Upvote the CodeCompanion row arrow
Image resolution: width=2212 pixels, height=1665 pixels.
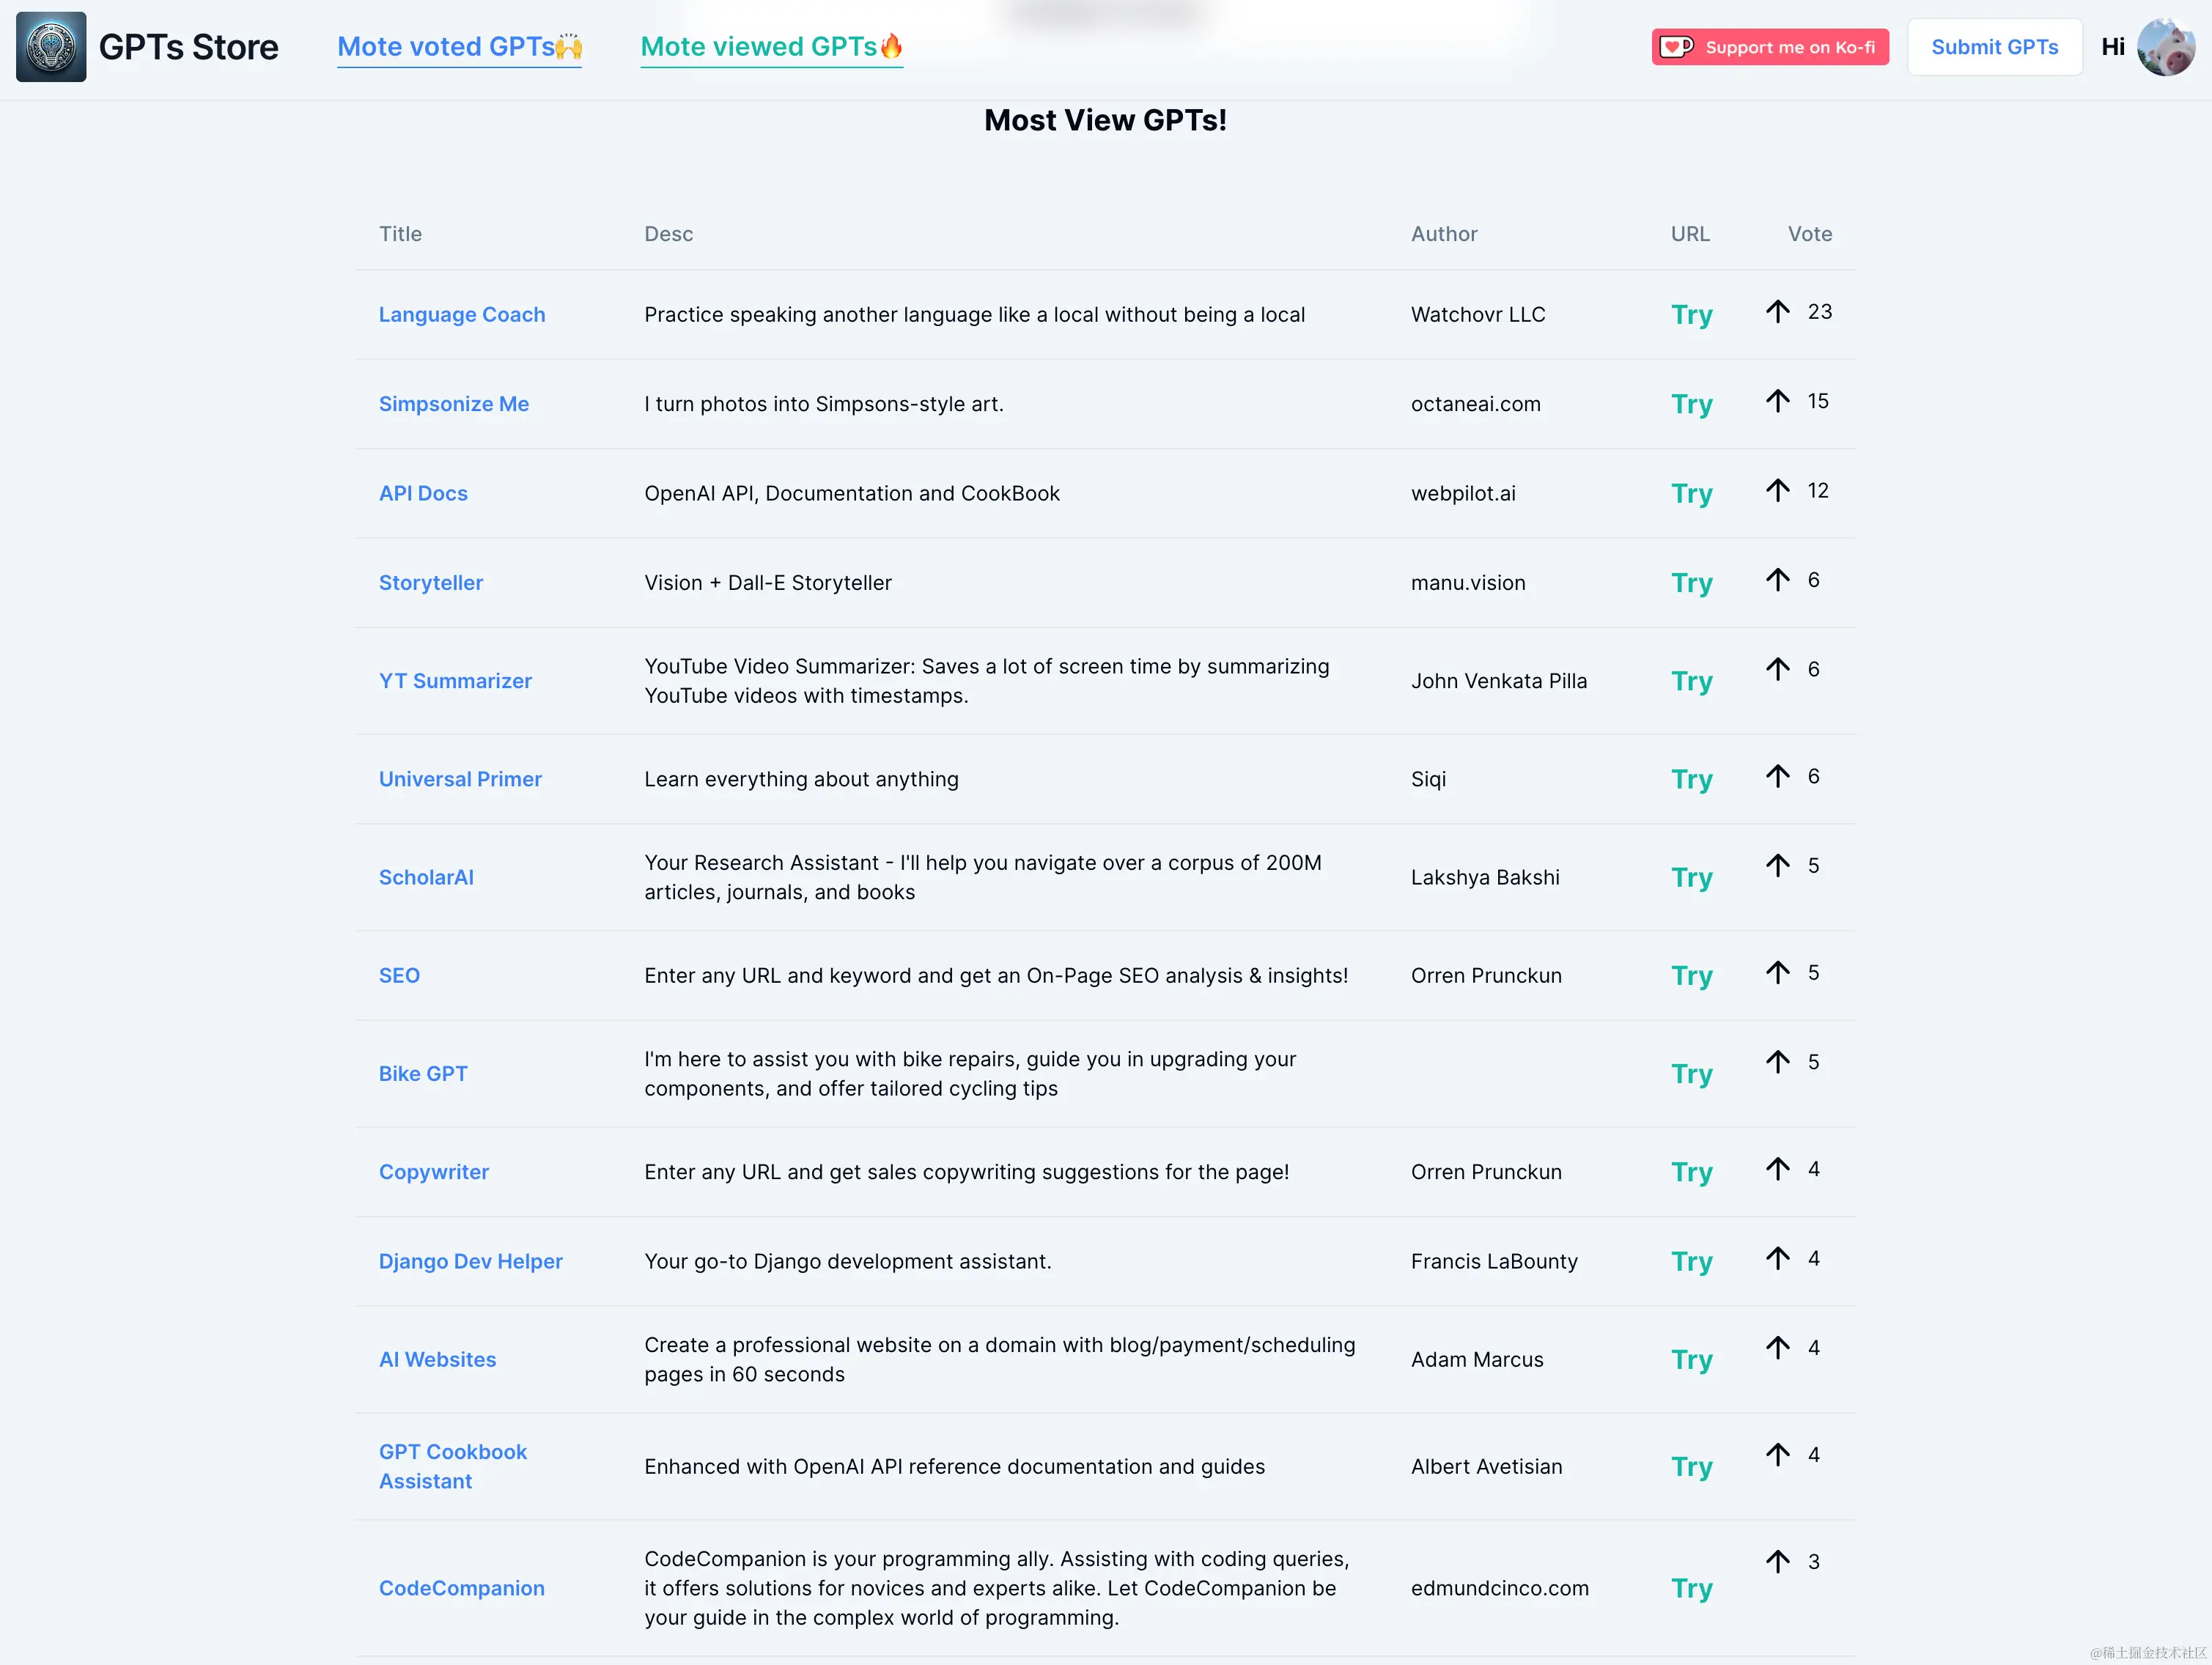[x=1777, y=1561]
